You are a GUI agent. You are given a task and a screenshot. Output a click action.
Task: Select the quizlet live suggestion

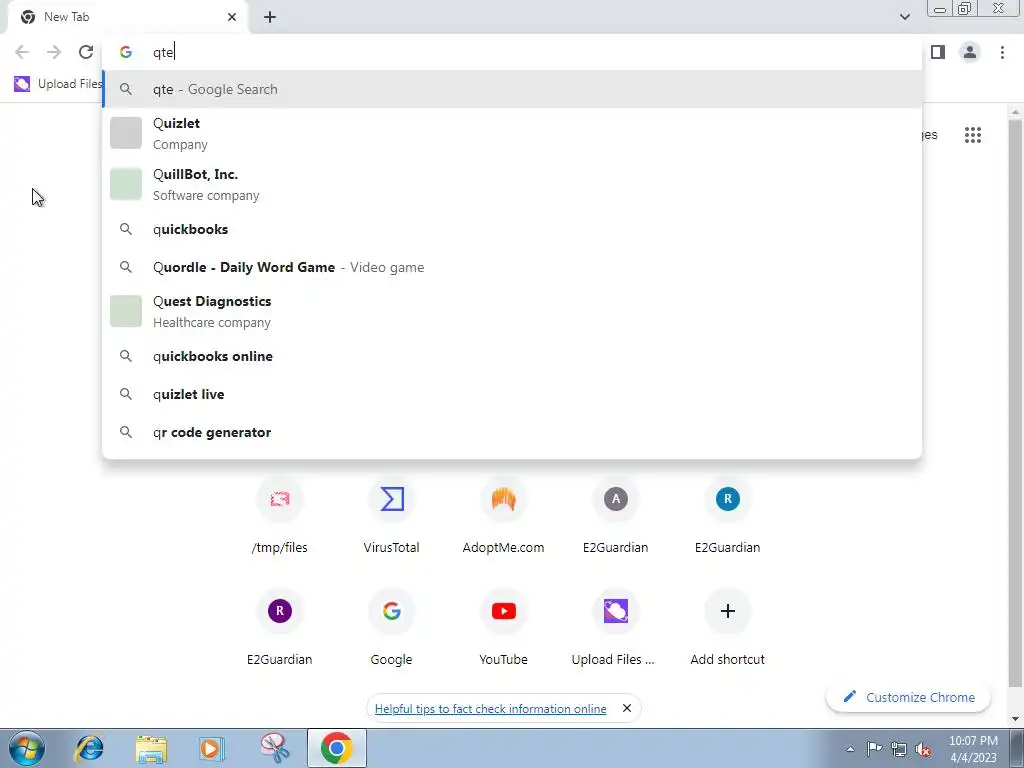(x=512, y=394)
